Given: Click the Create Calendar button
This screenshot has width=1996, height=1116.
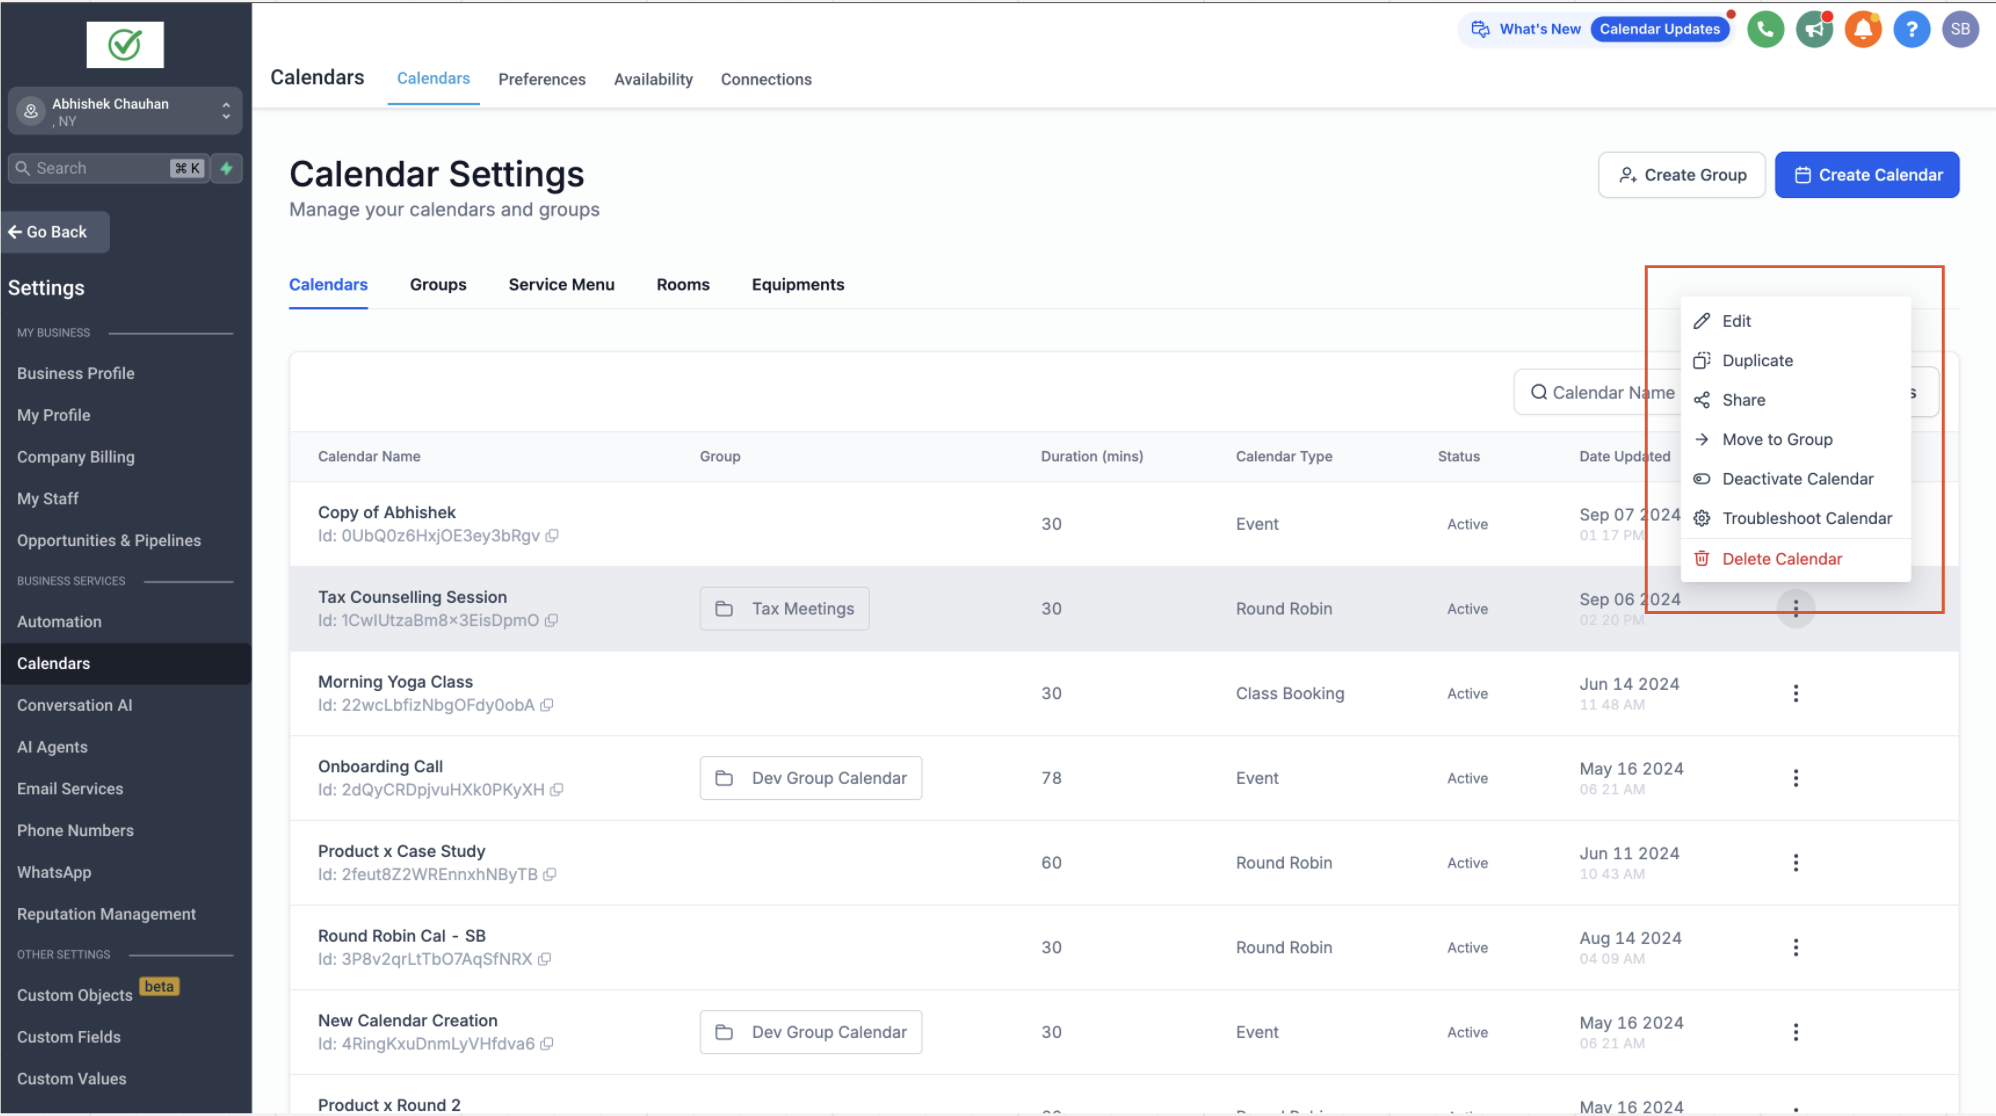Looking at the screenshot, I should tap(1866, 175).
